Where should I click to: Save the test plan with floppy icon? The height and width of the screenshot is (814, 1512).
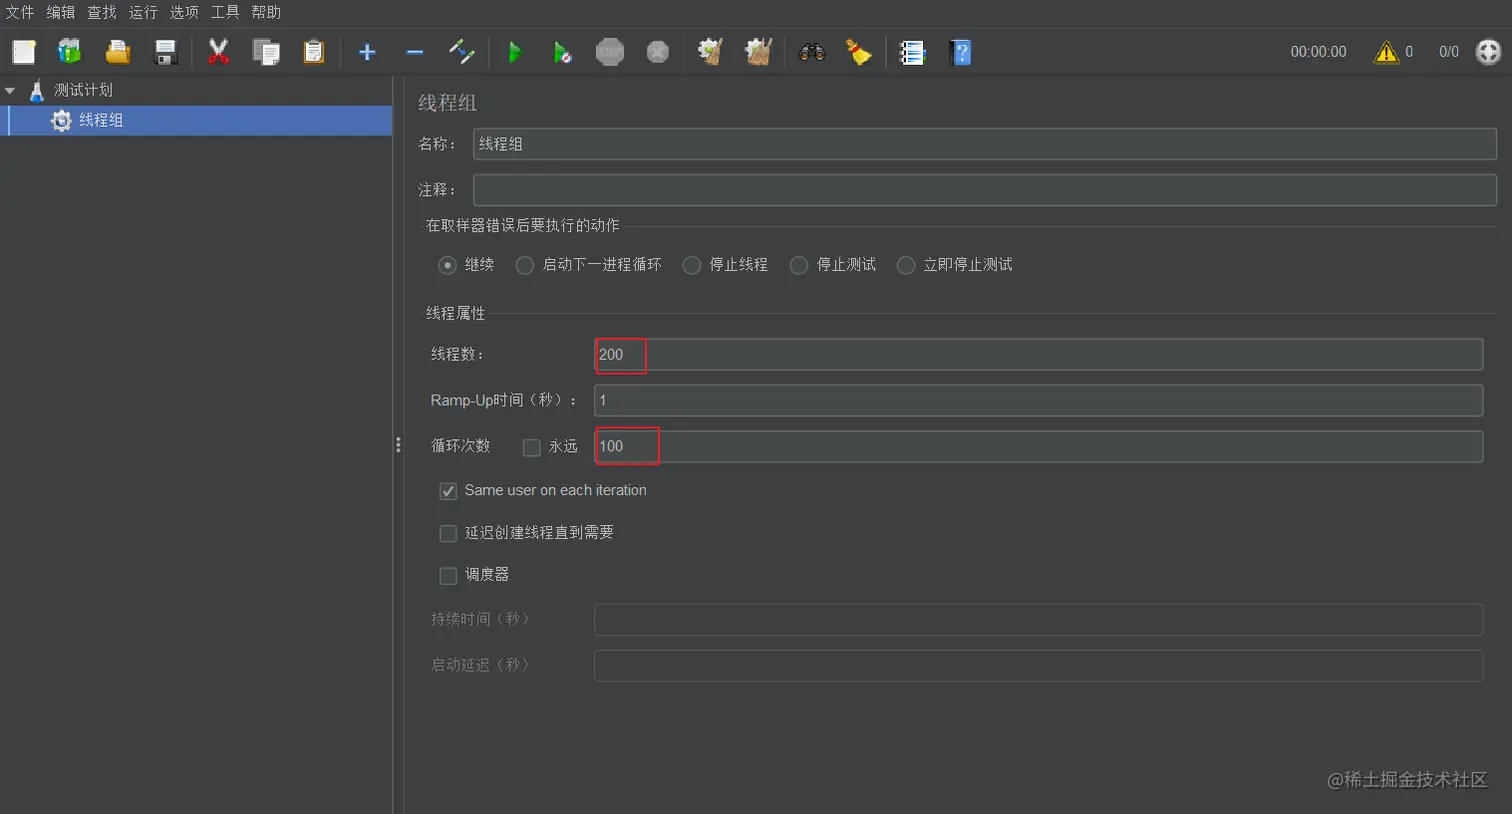pyautogui.click(x=166, y=52)
